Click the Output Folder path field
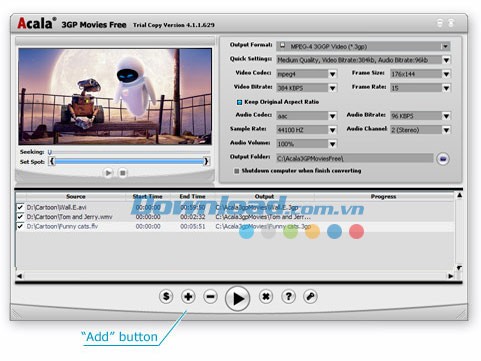This screenshot has height=361, width=481. (355, 158)
